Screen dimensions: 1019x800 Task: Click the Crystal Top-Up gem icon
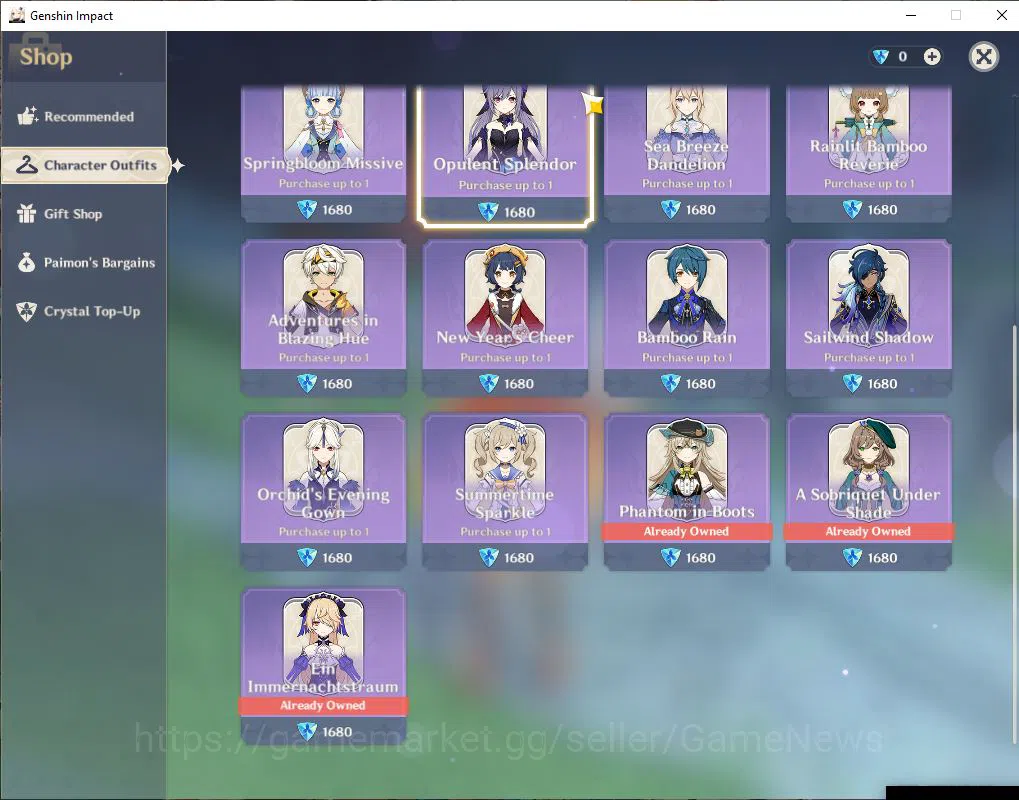tap(27, 311)
